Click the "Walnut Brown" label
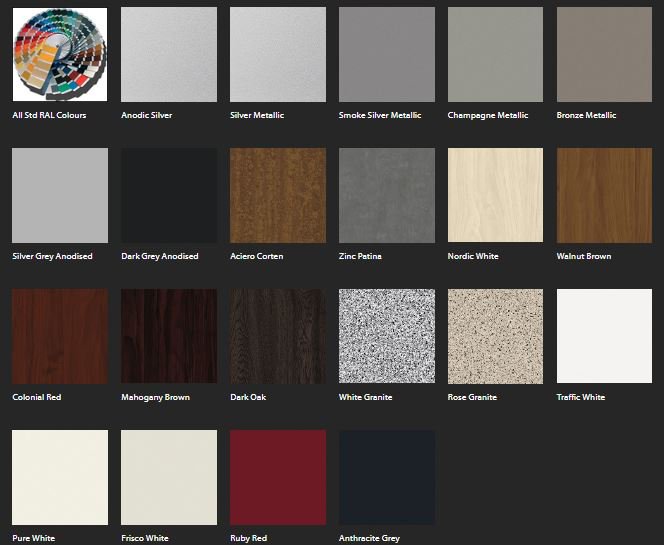The image size is (664, 545). (x=584, y=256)
